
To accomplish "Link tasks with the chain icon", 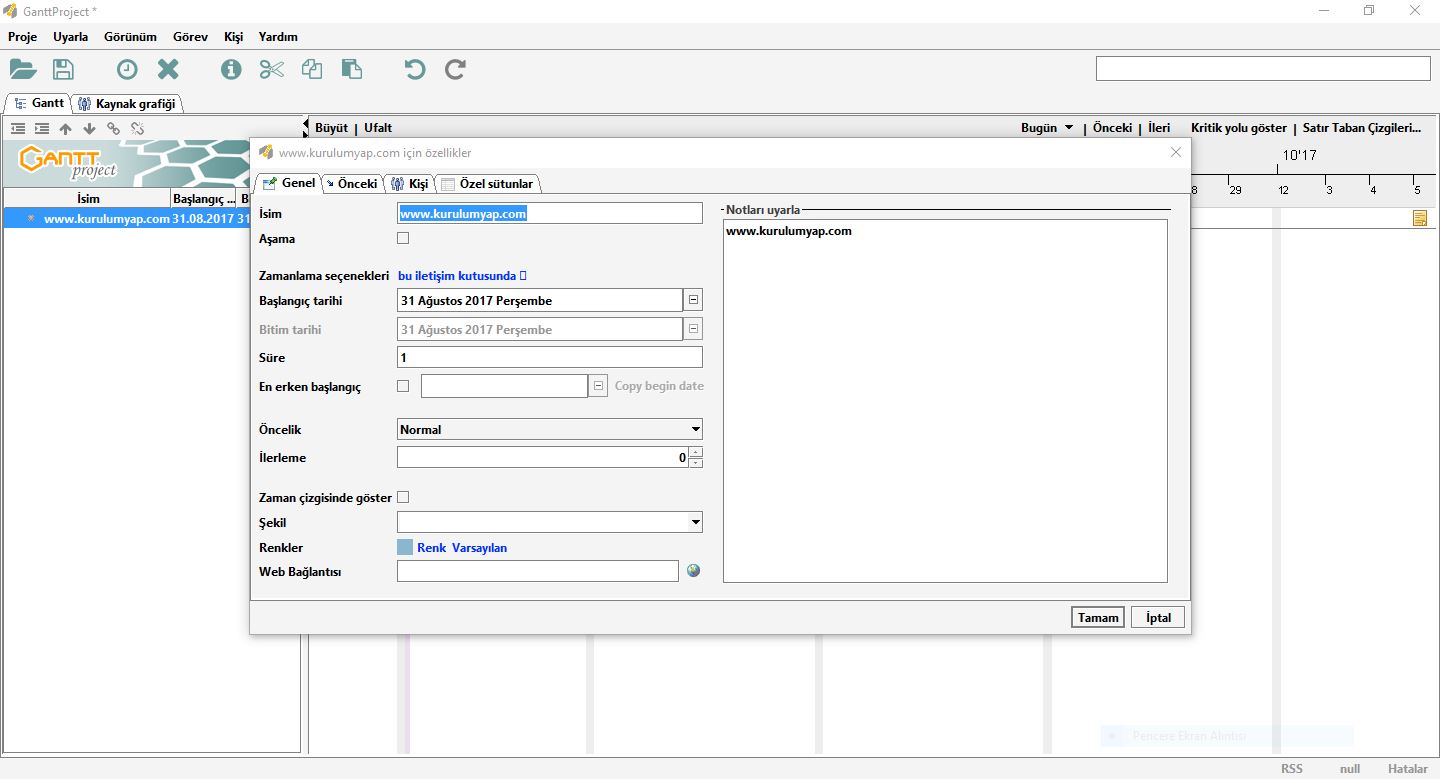I will click(113, 128).
